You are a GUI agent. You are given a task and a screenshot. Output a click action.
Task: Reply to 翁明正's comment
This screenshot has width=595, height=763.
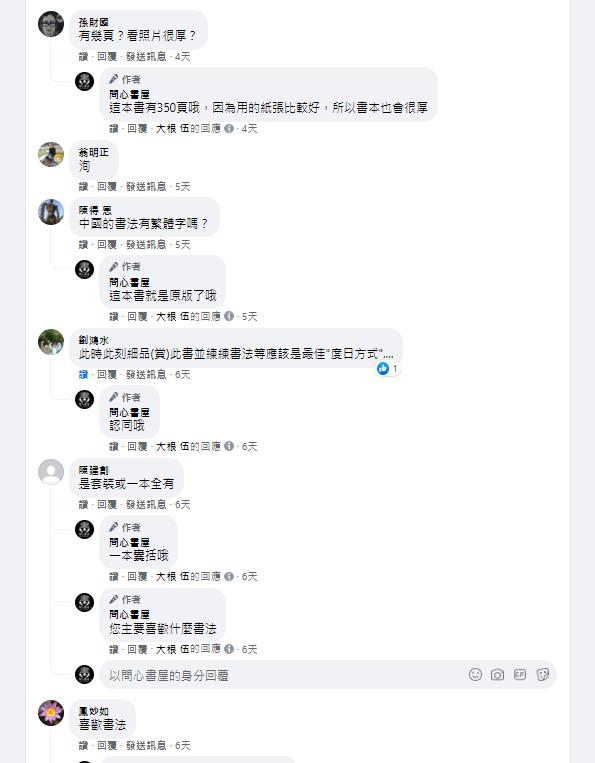tap(107, 186)
